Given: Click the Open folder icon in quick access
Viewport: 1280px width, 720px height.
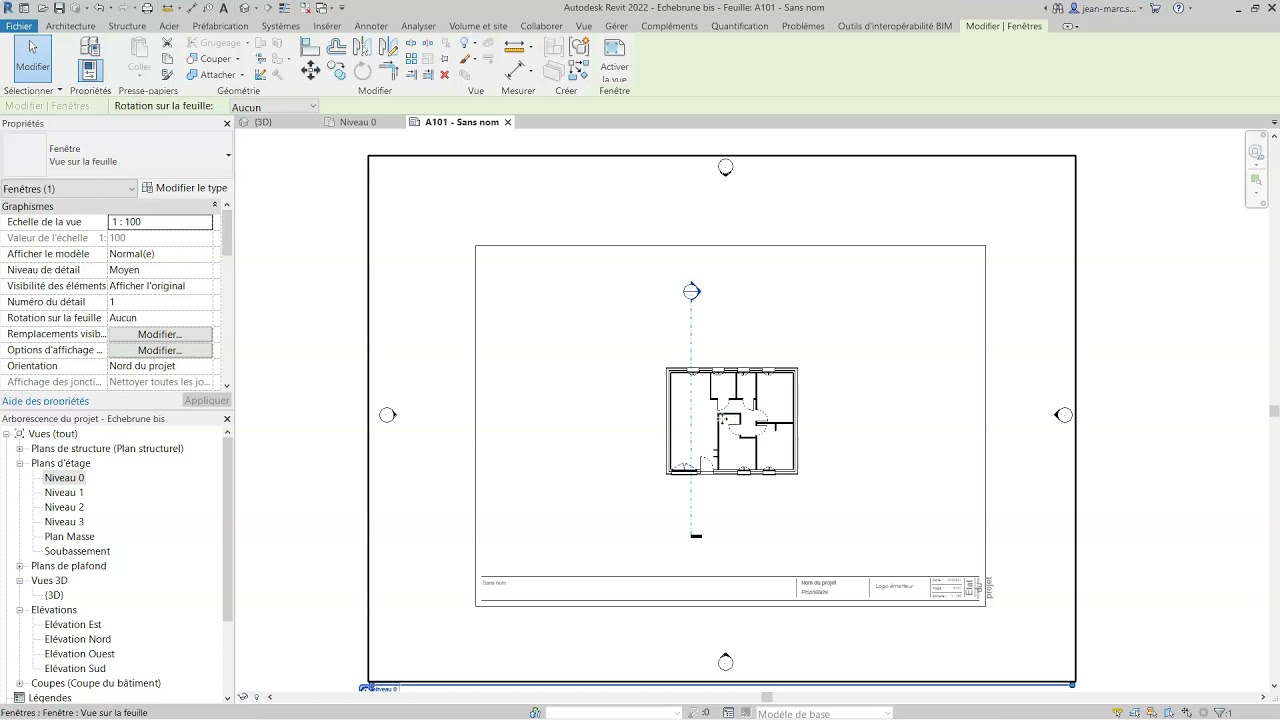Looking at the screenshot, I should [x=43, y=8].
